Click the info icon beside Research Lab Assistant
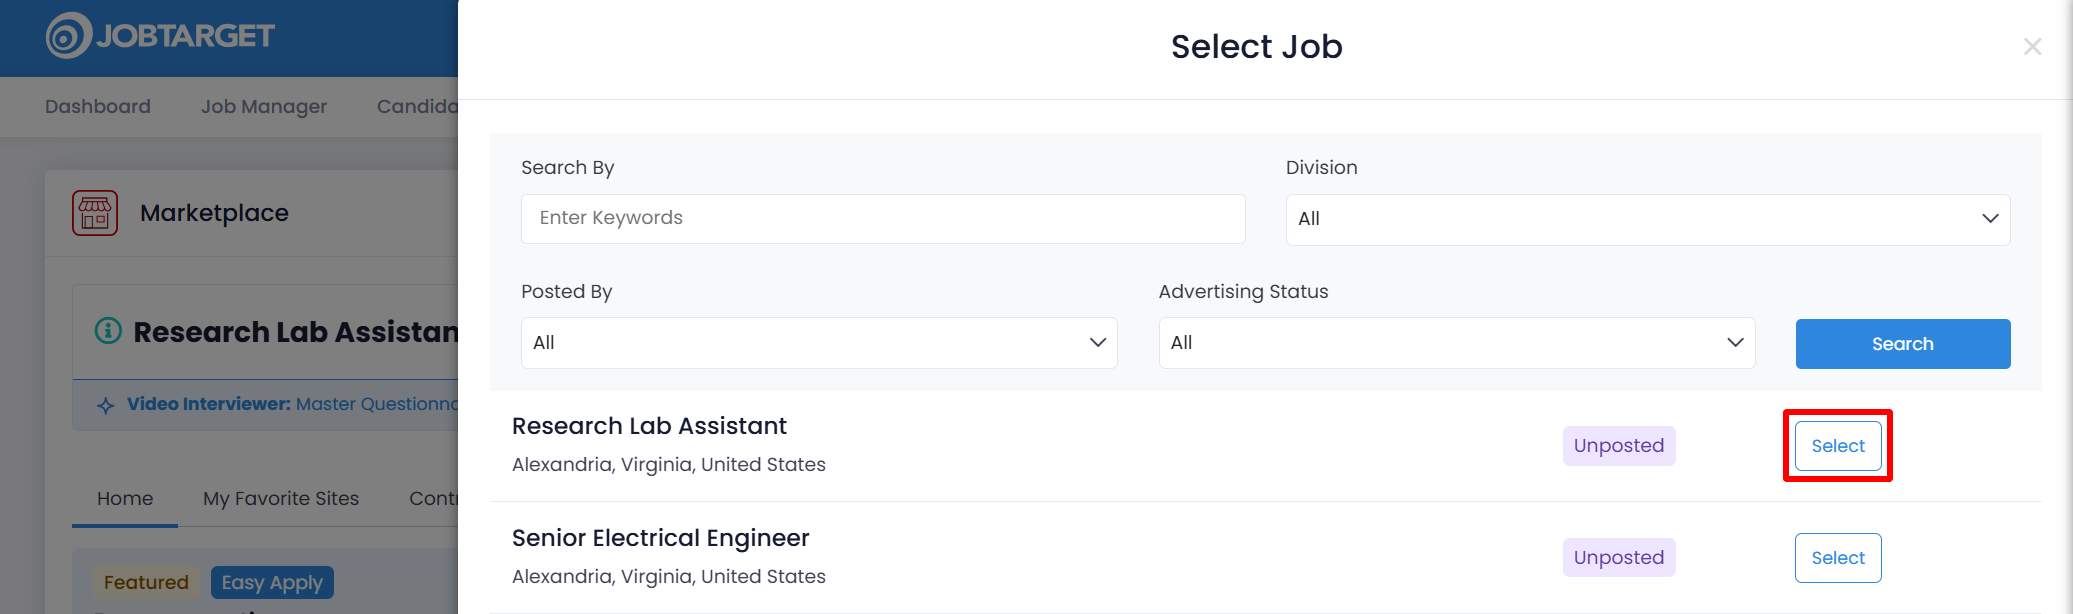The height and width of the screenshot is (614, 2073). tap(108, 331)
